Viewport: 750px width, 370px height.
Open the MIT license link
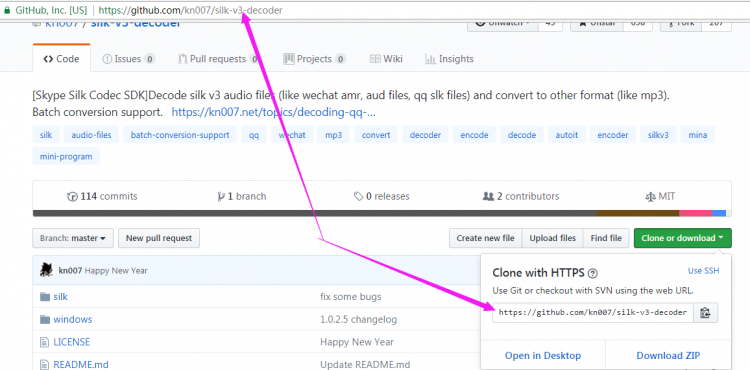(x=660, y=196)
